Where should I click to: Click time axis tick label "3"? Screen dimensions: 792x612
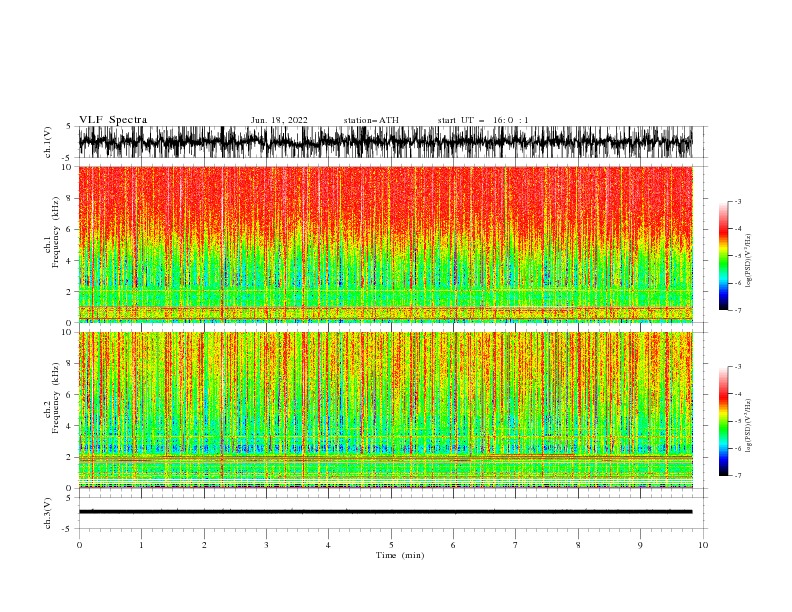tap(266, 545)
